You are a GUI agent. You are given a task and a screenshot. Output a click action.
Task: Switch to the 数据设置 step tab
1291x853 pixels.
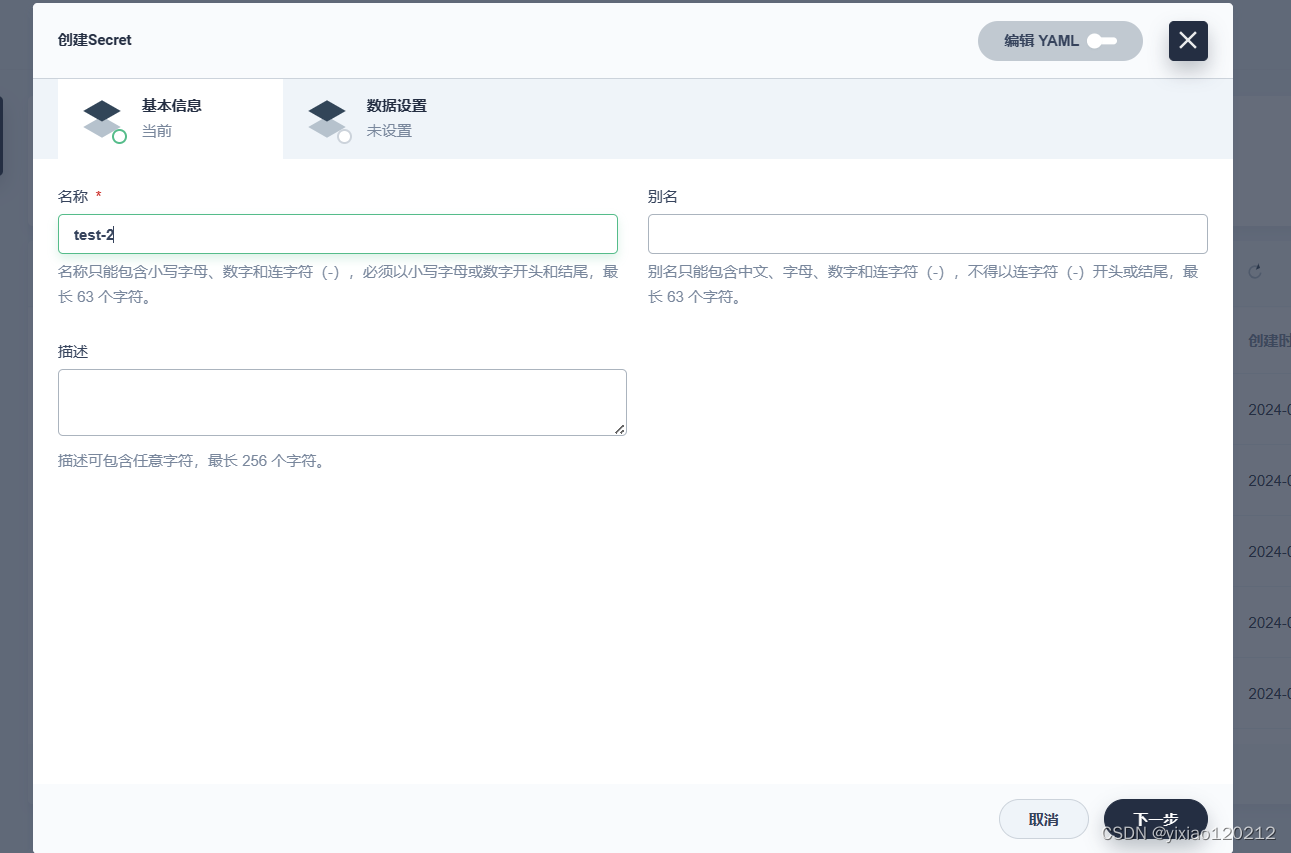coord(395,118)
